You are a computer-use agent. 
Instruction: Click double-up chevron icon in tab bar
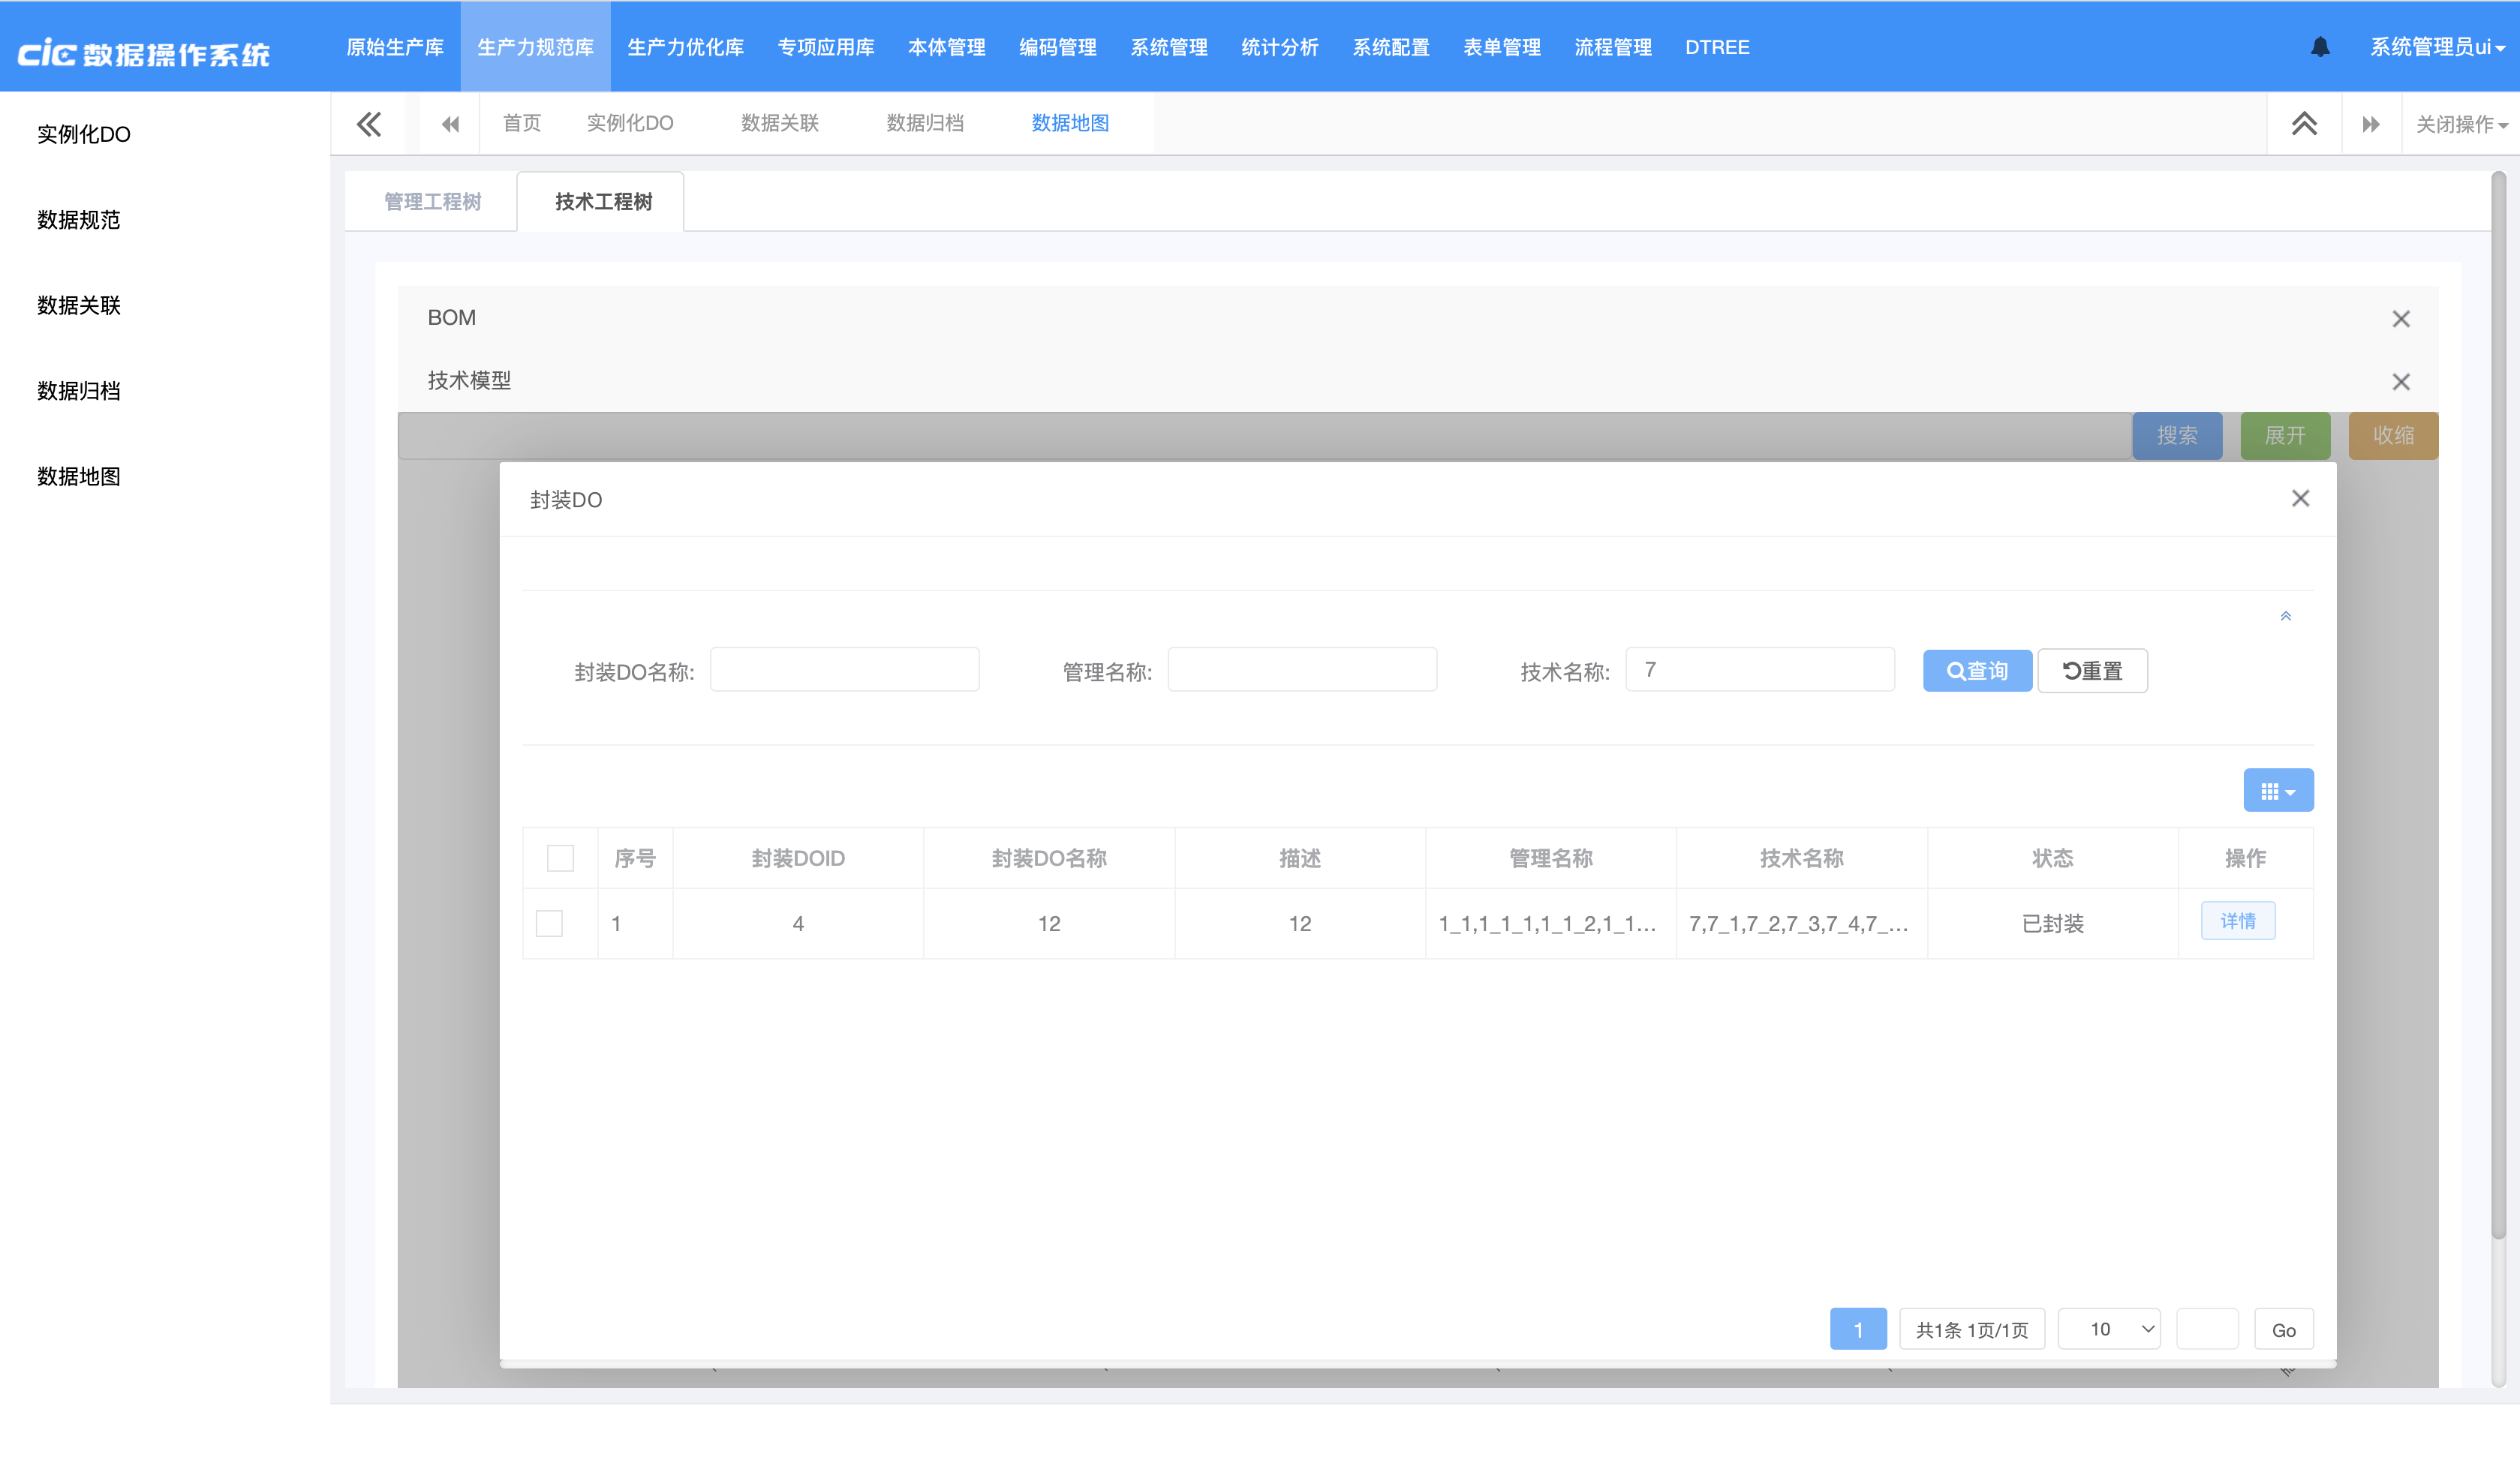2304,124
